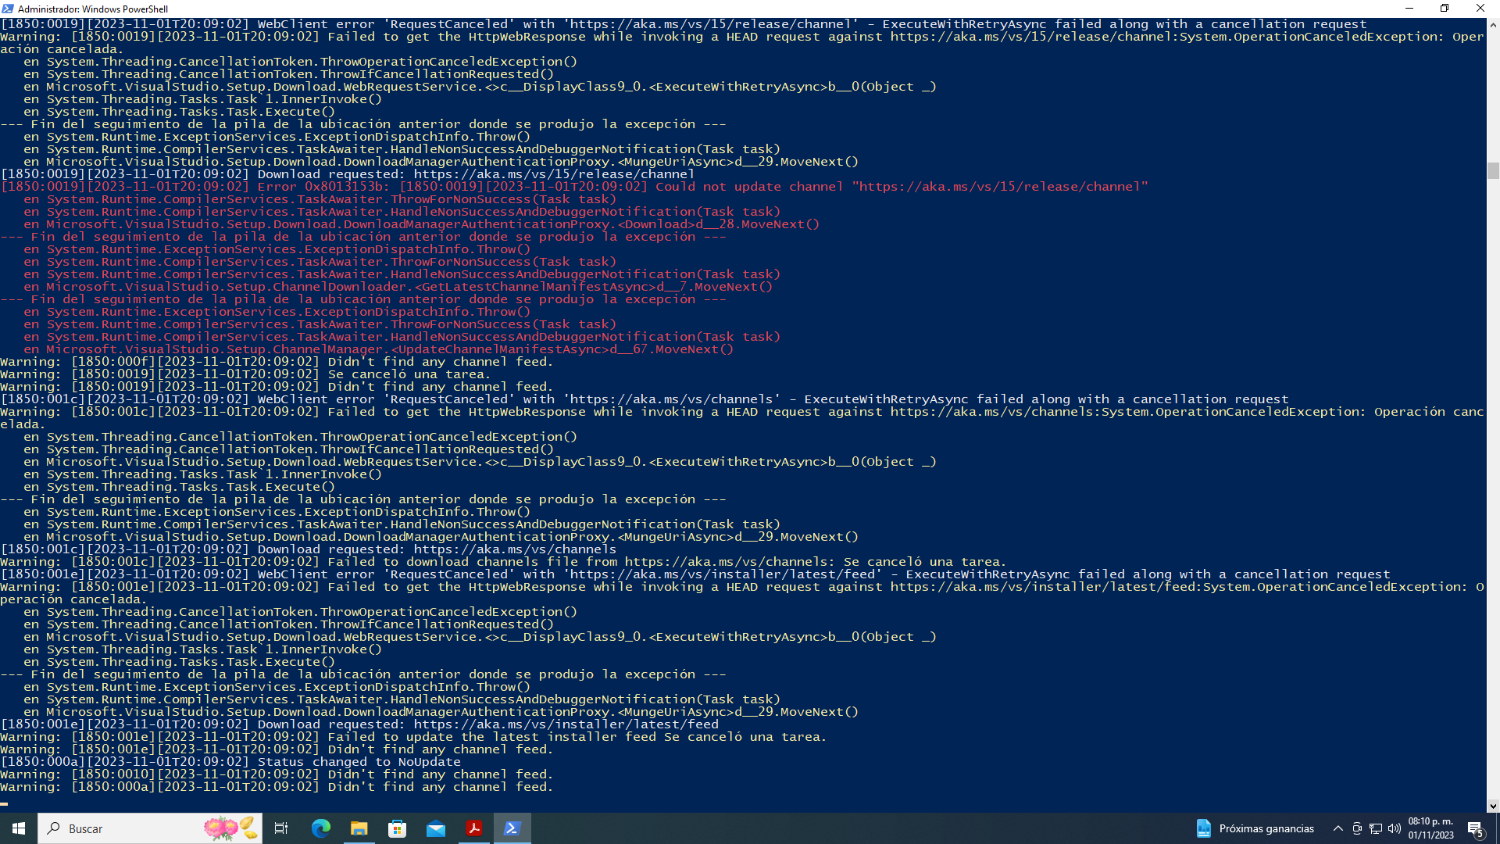Open the PowerShell title bar system menu icon
The width and height of the screenshot is (1500, 844).
pos(9,8)
